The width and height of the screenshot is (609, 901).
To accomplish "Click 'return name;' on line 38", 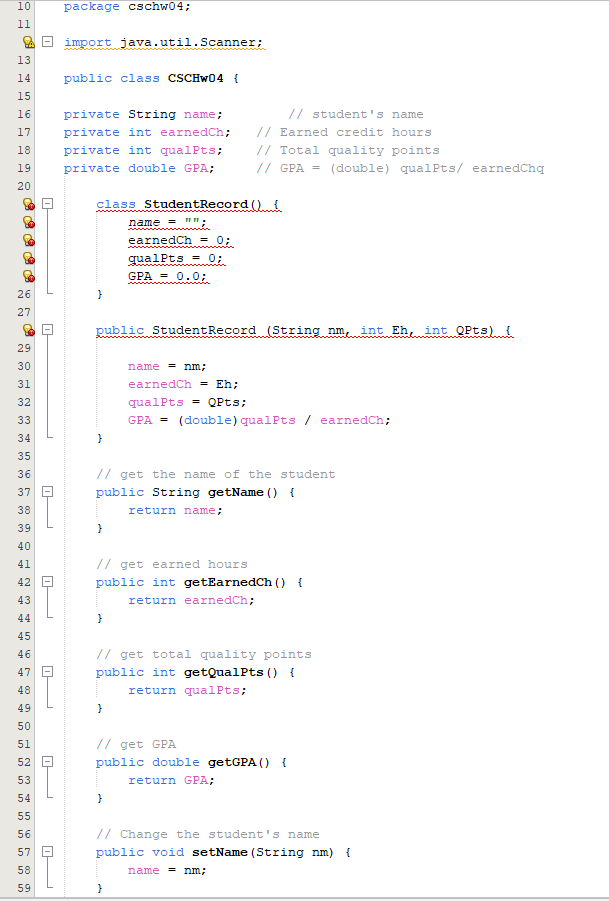I will click(x=175, y=510).
